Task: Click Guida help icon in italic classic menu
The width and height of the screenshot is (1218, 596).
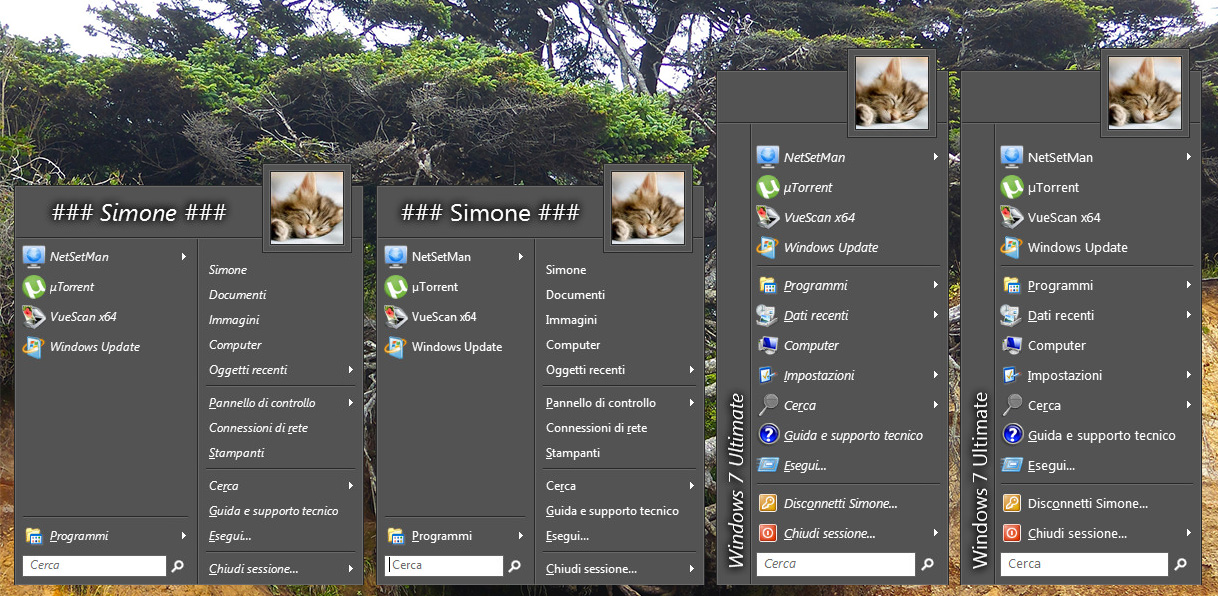Action: (768, 435)
